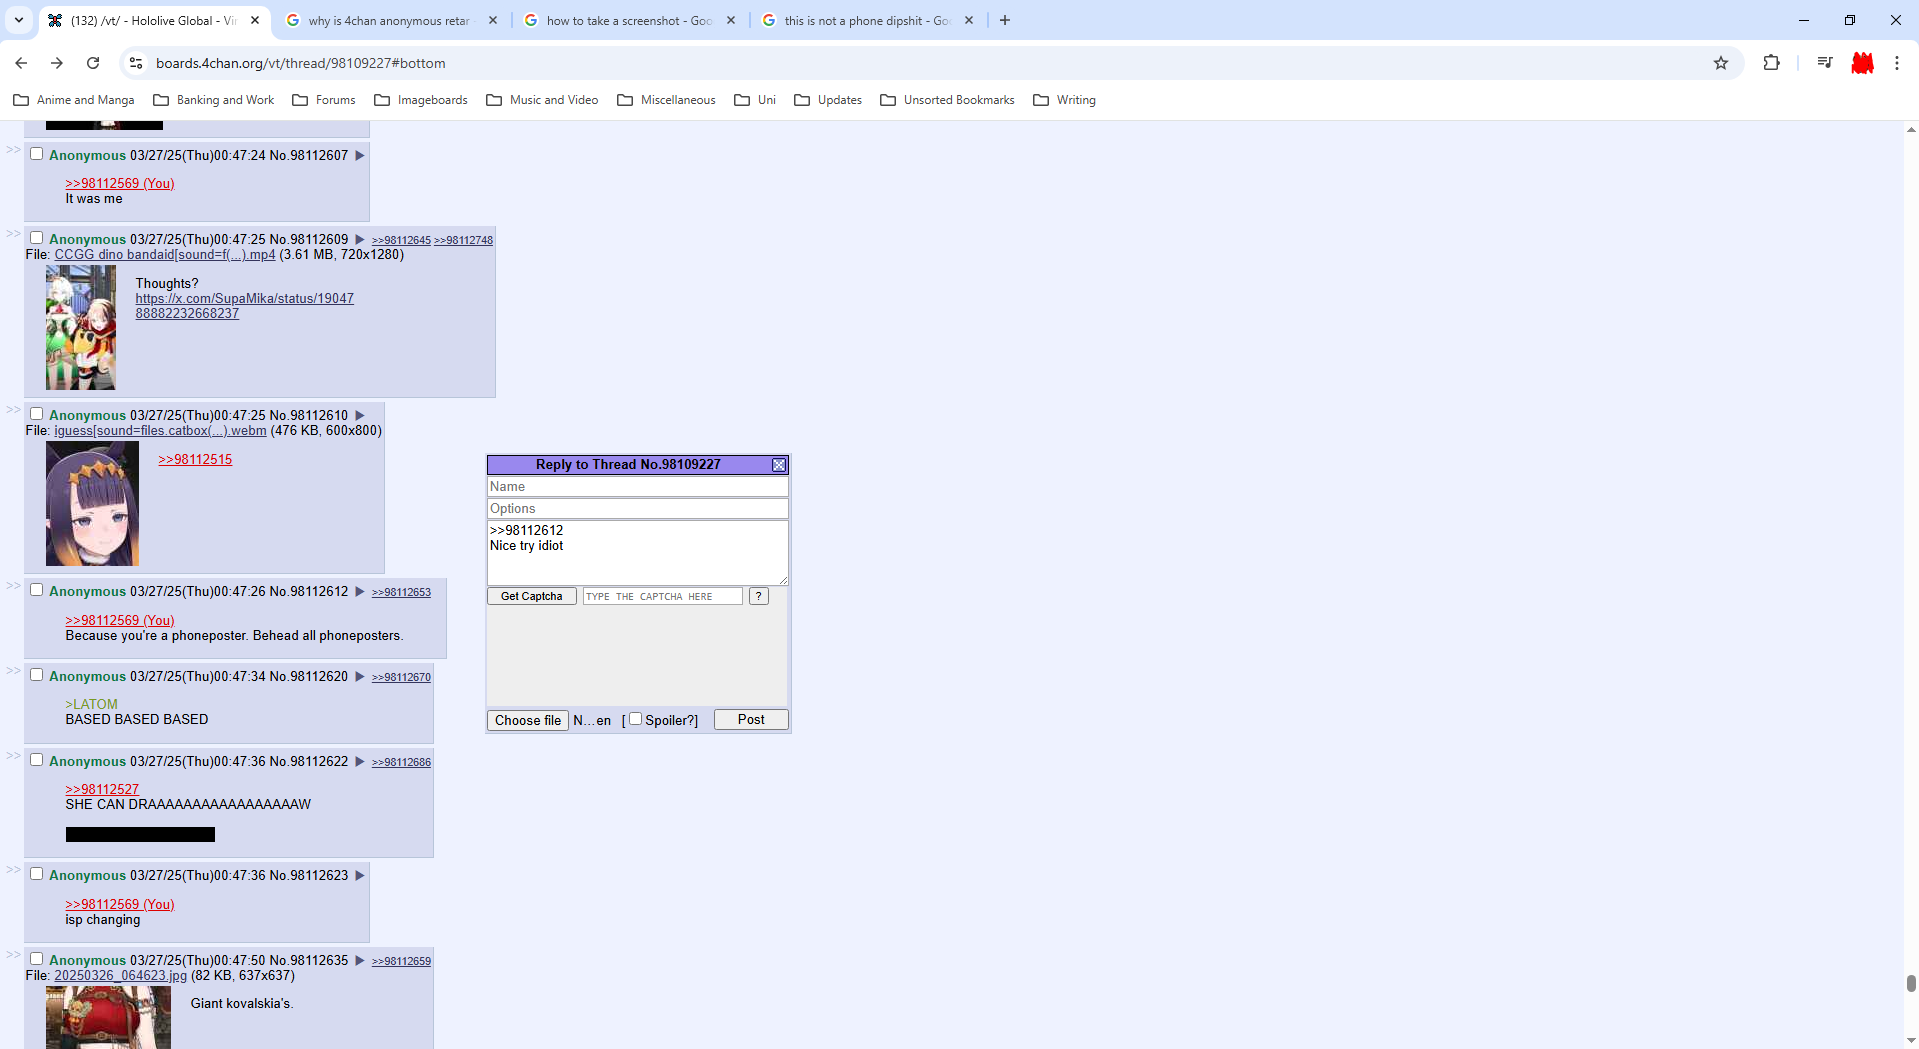Bookmark this page with the star icon
Viewport: 1919px width, 1049px height.
(x=1721, y=63)
